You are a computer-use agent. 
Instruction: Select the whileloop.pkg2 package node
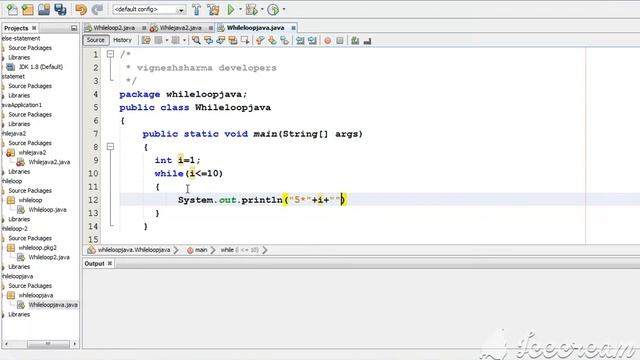click(37, 247)
